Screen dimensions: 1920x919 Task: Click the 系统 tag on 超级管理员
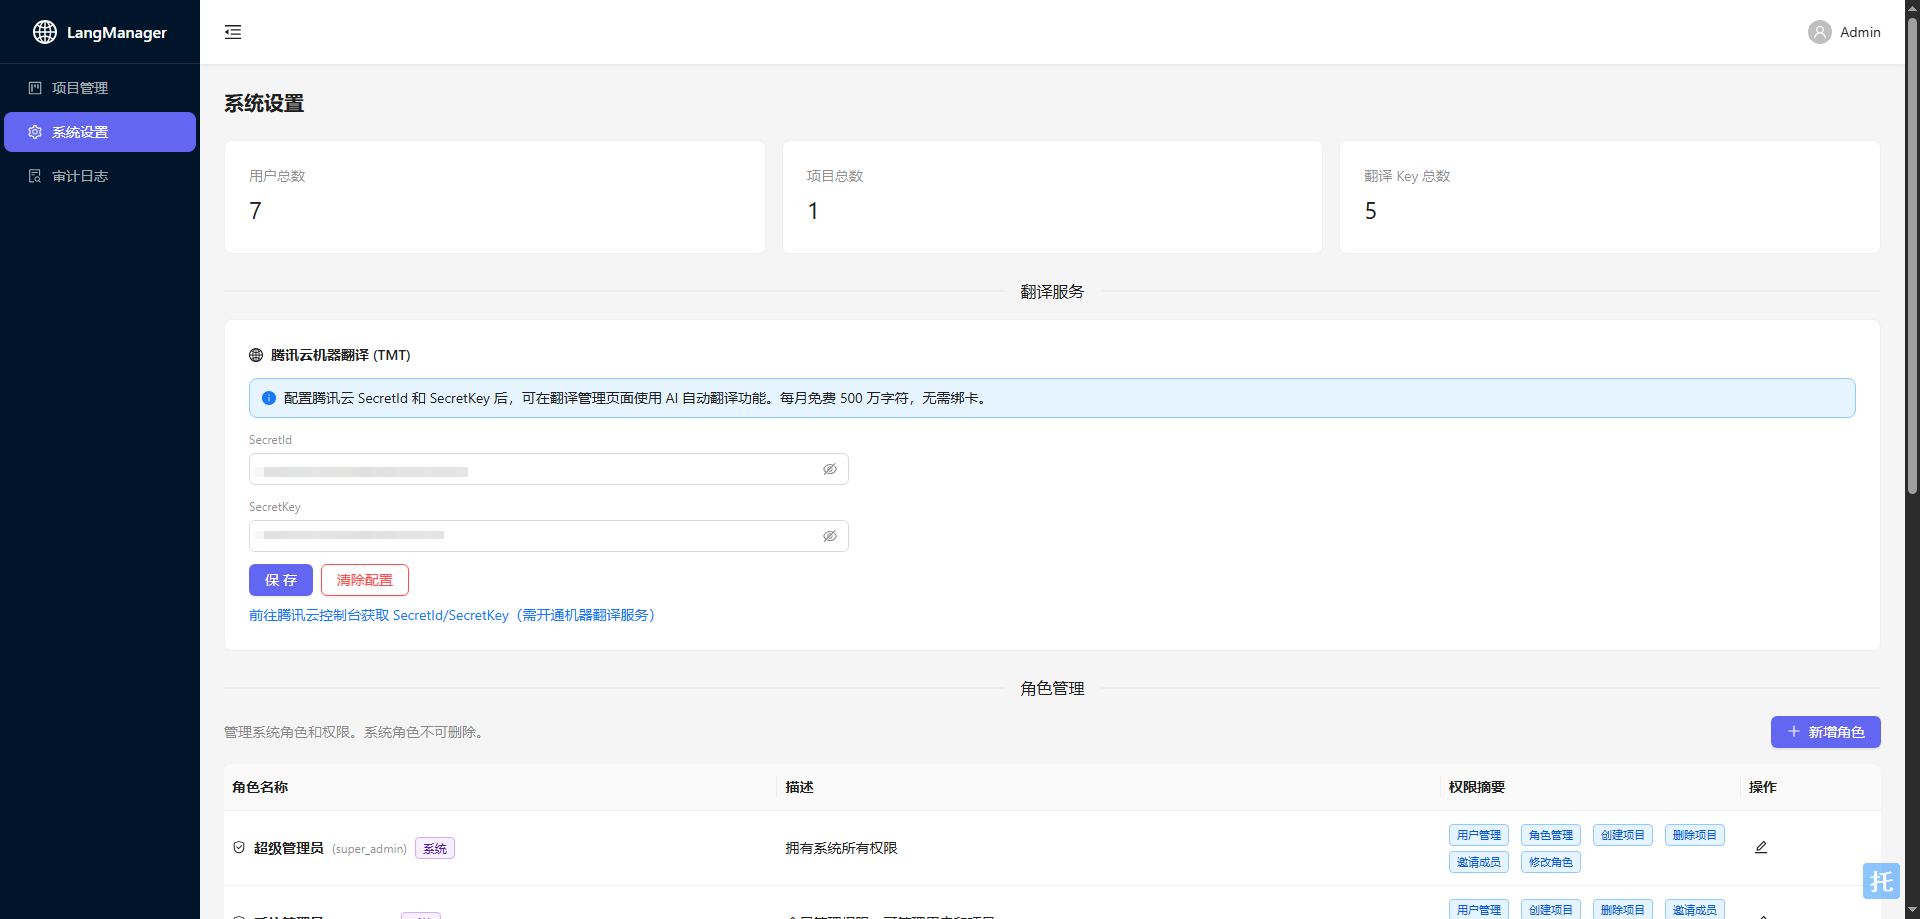tap(435, 848)
